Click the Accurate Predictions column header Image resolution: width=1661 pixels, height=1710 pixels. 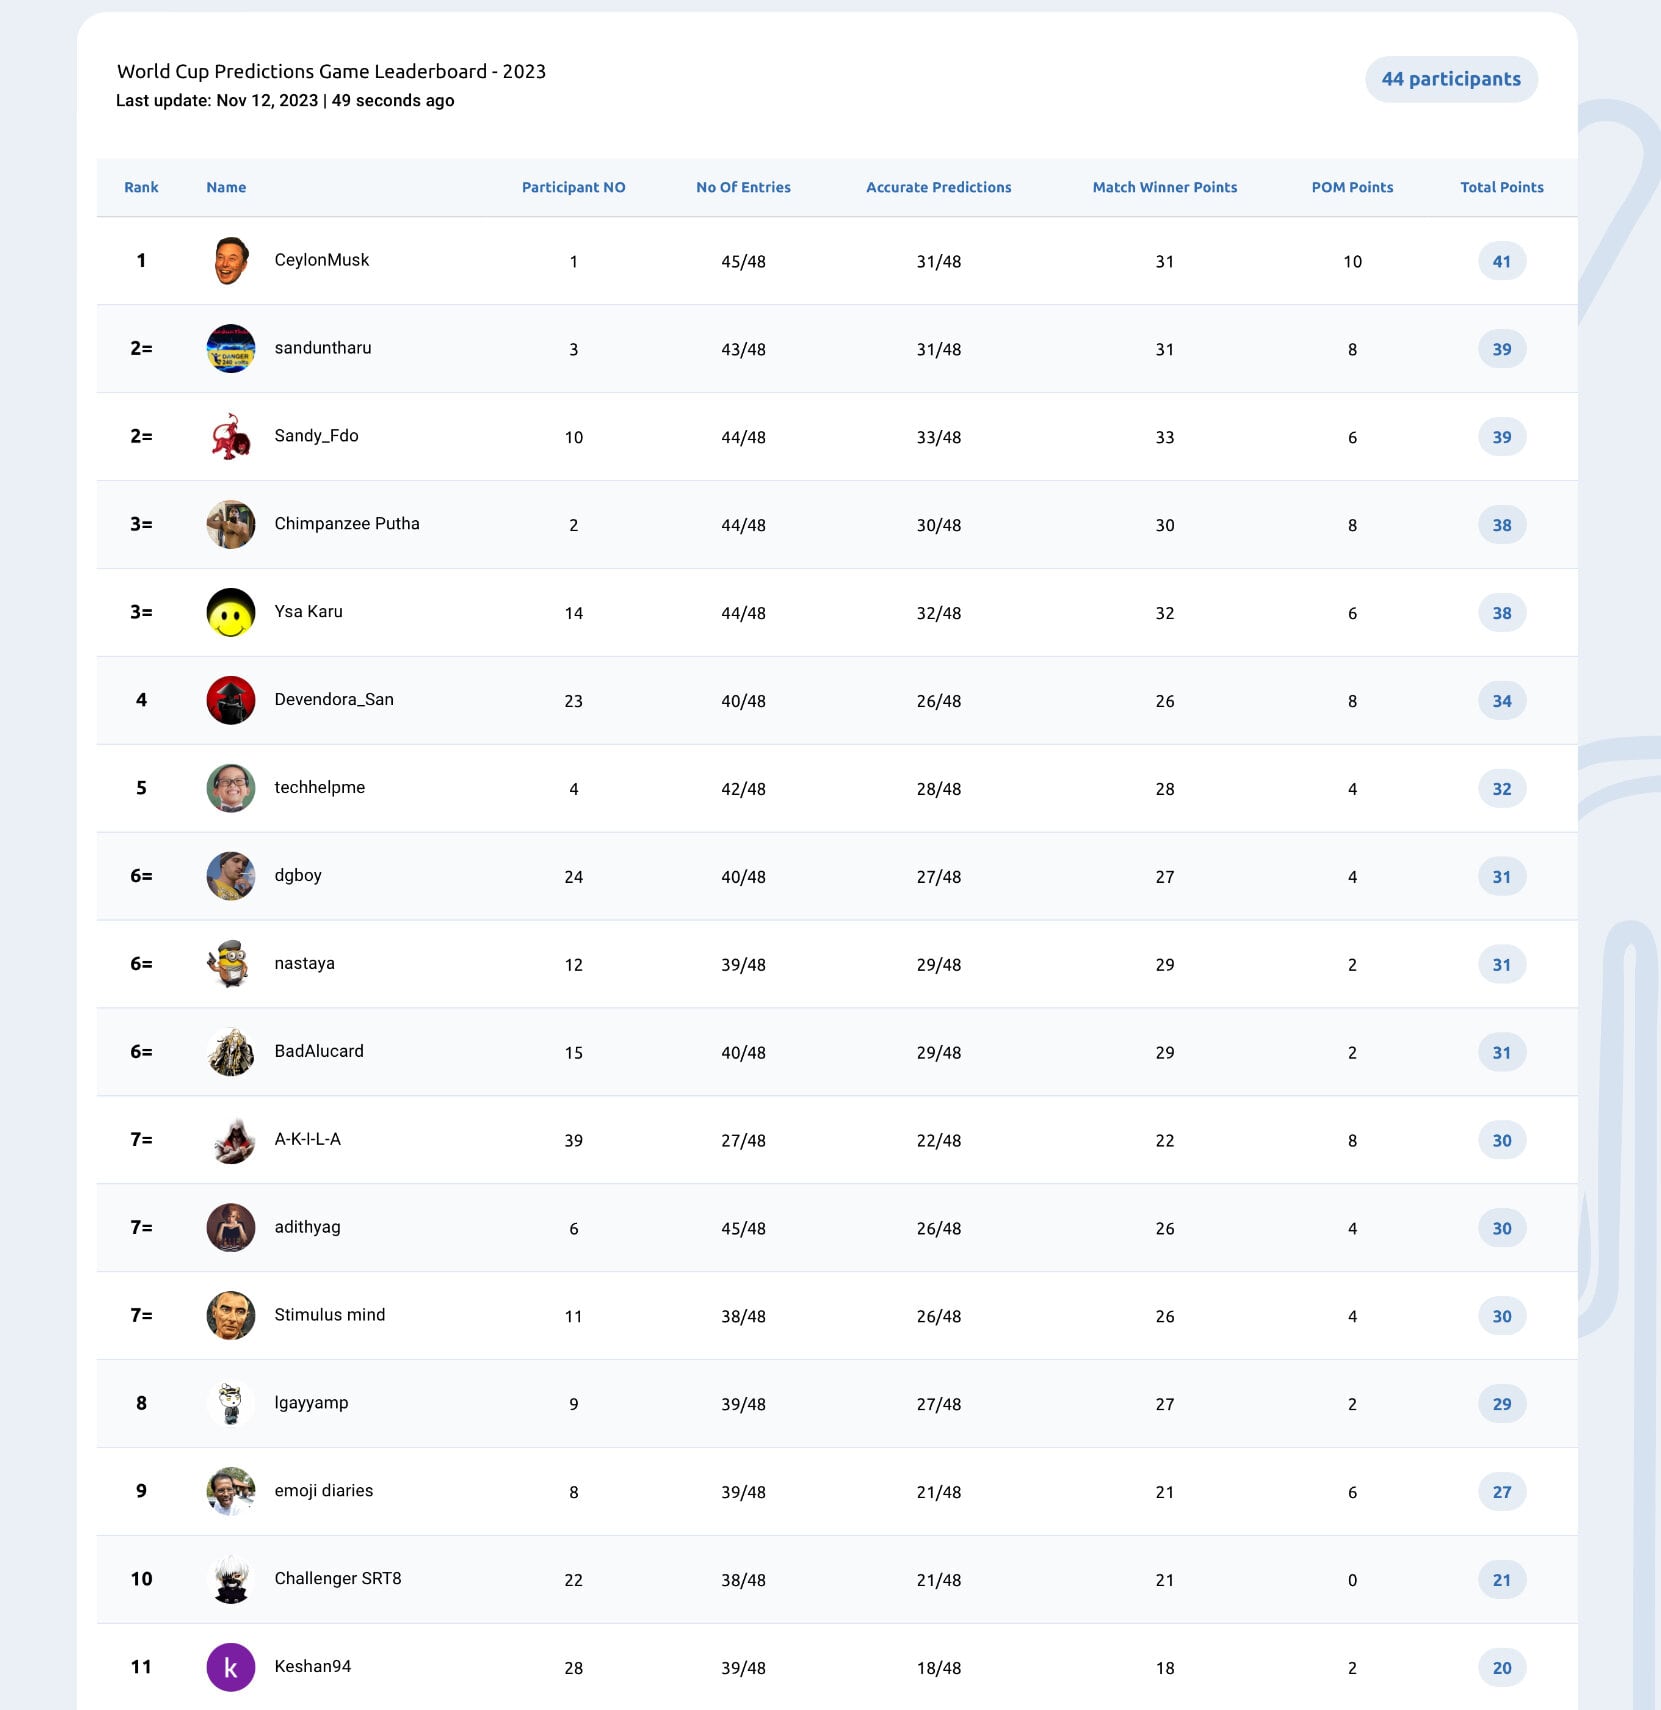pyautogui.click(x=938, y=187)
